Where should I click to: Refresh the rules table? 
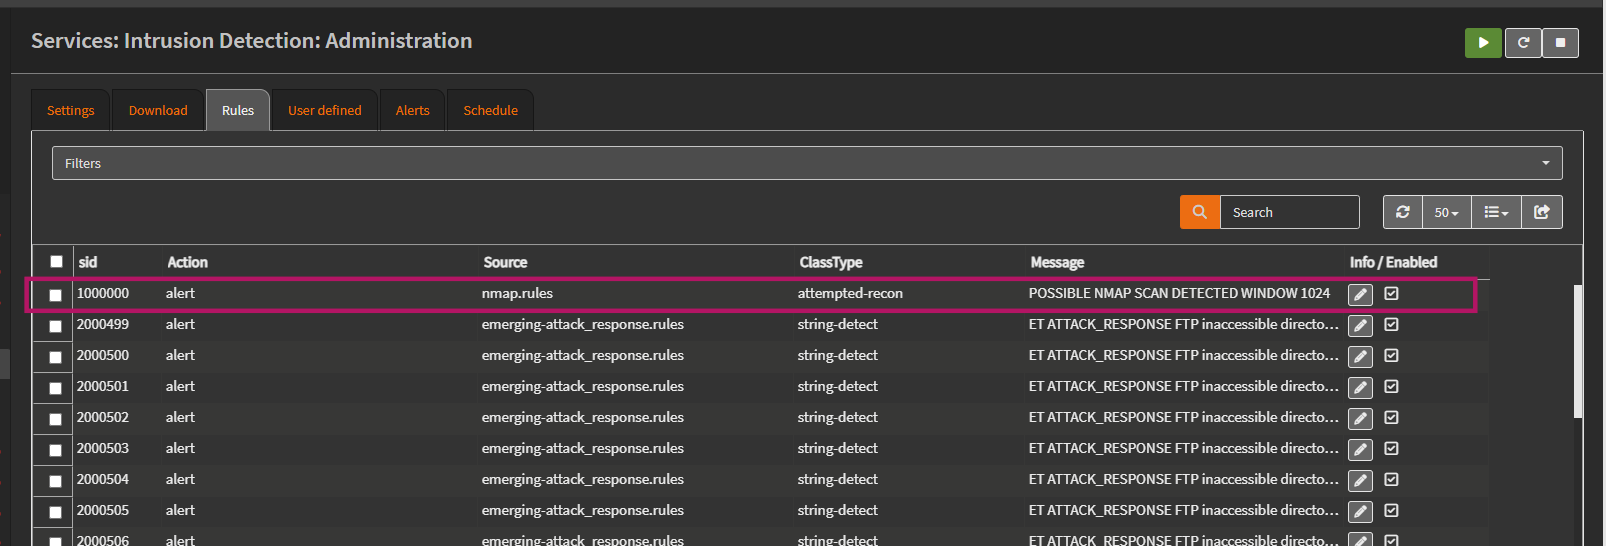click(1402, 212)
